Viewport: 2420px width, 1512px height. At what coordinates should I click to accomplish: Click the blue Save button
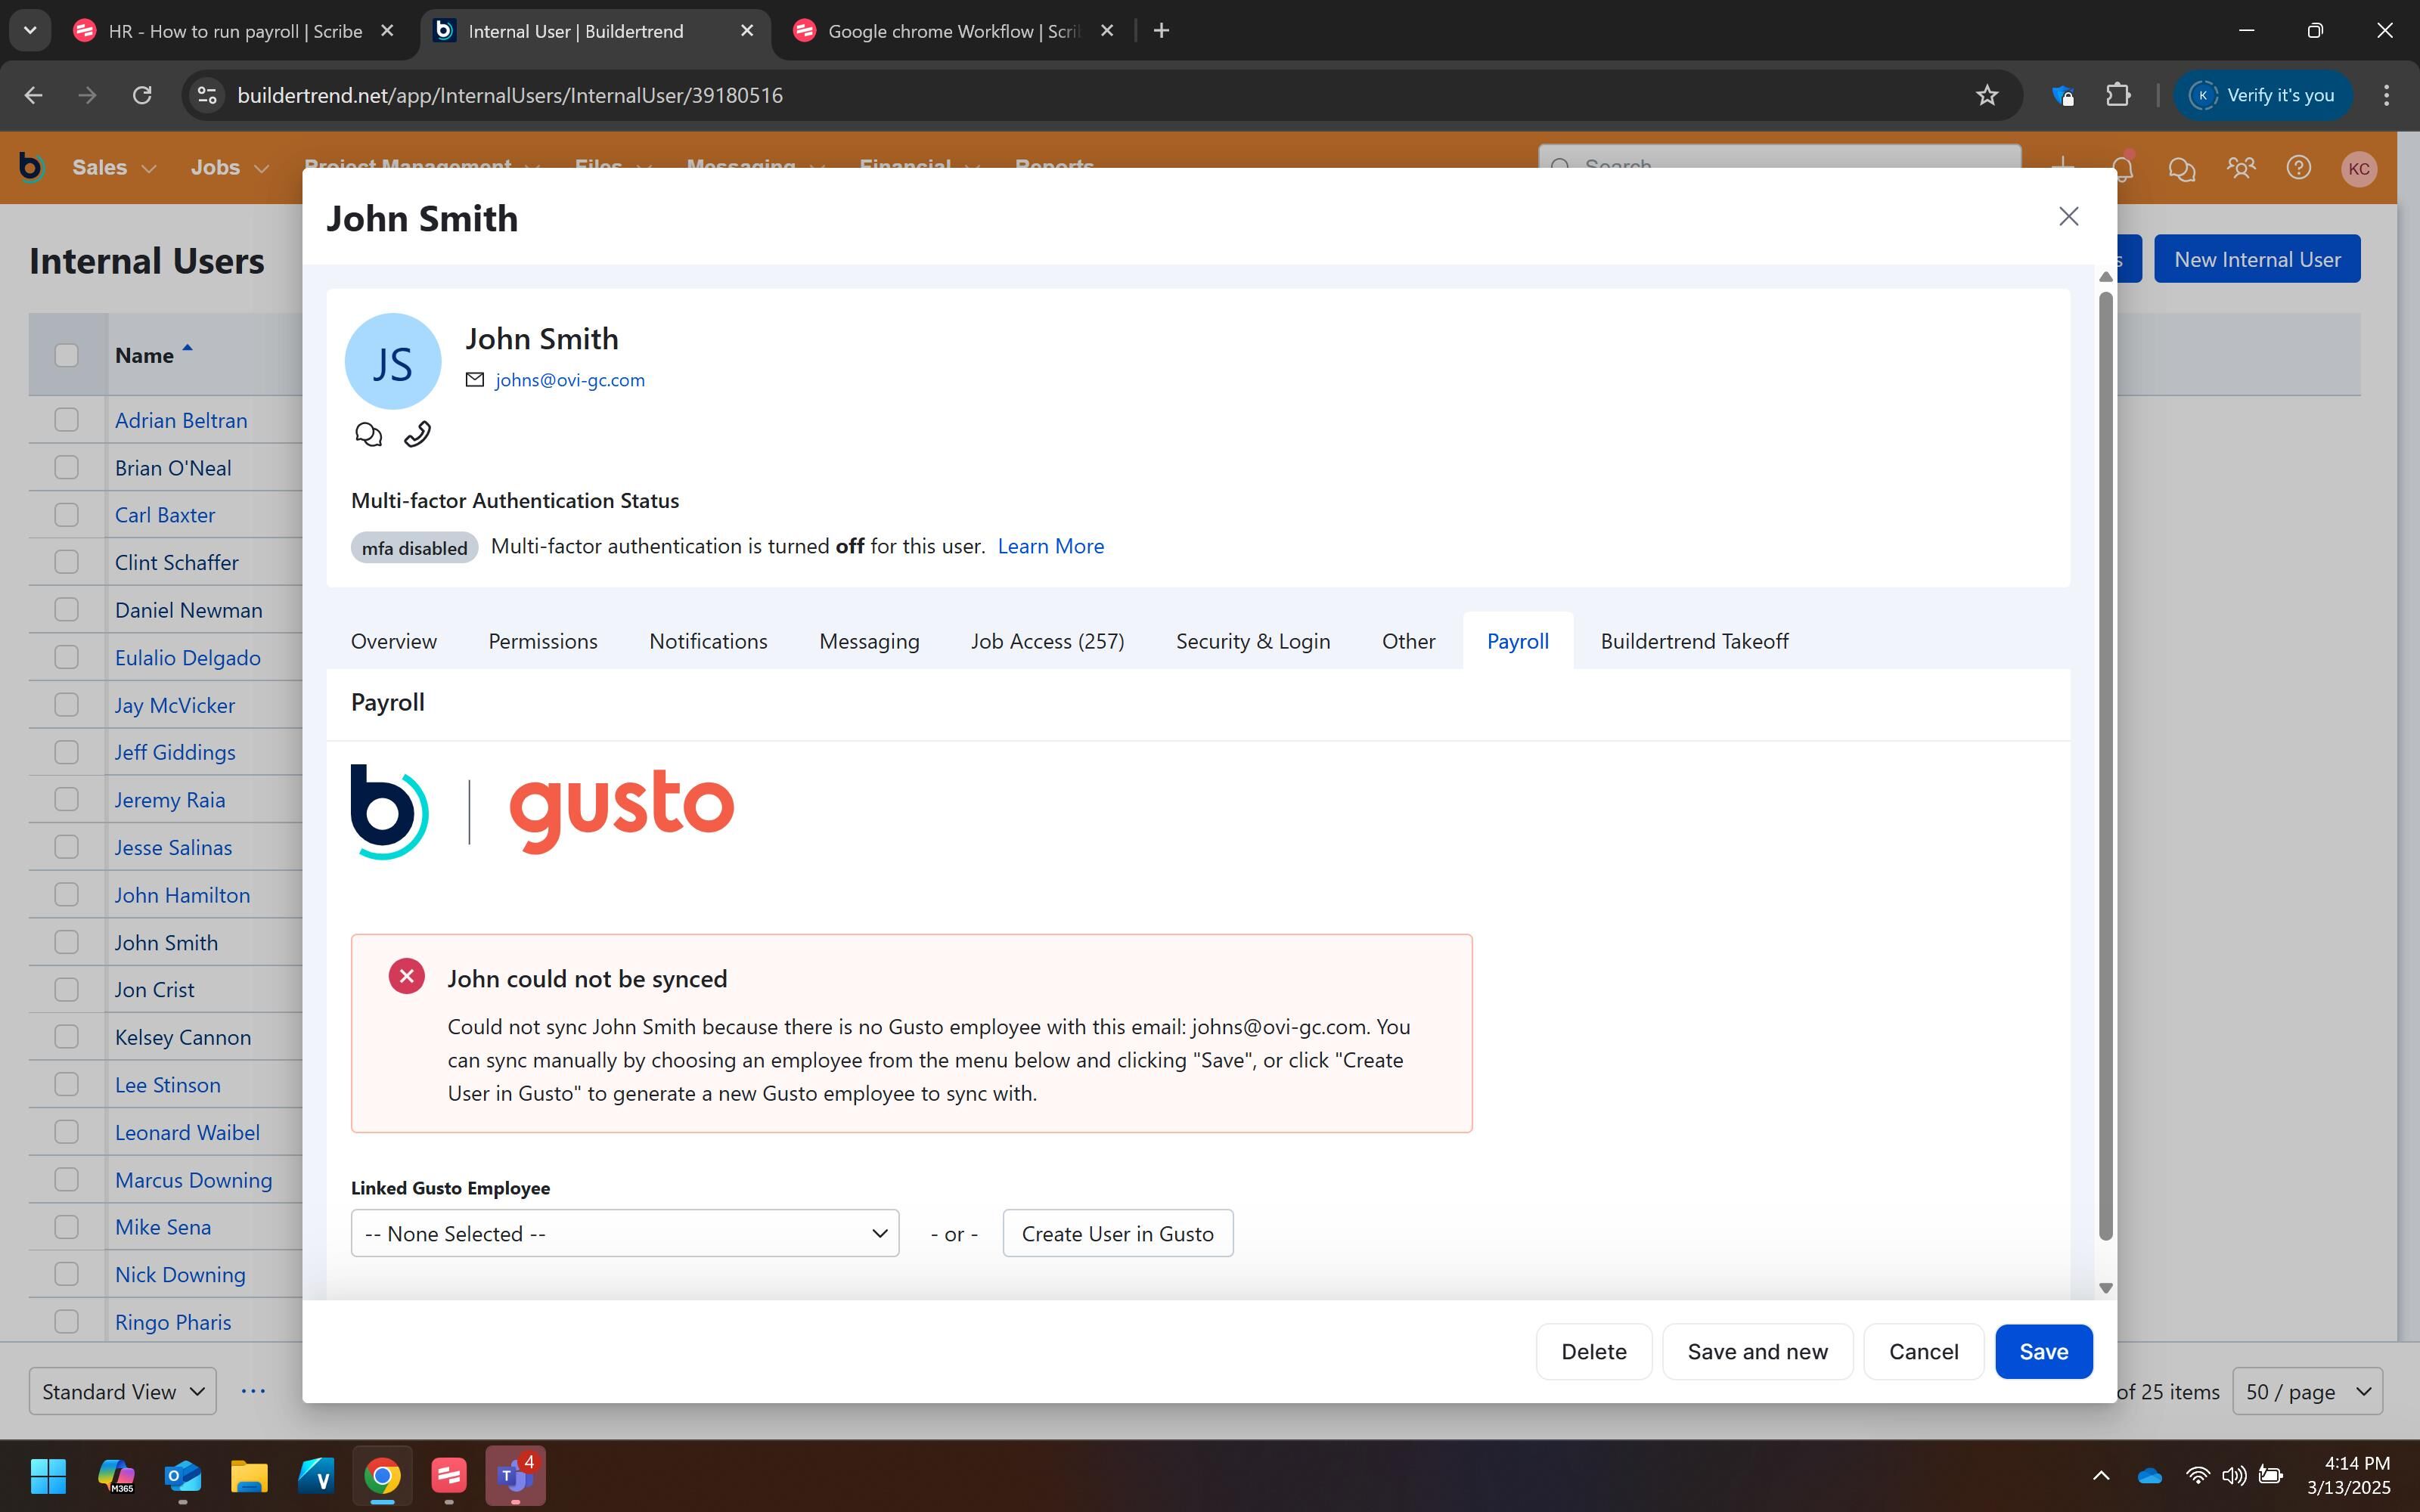click(x=2043, y=1351)
